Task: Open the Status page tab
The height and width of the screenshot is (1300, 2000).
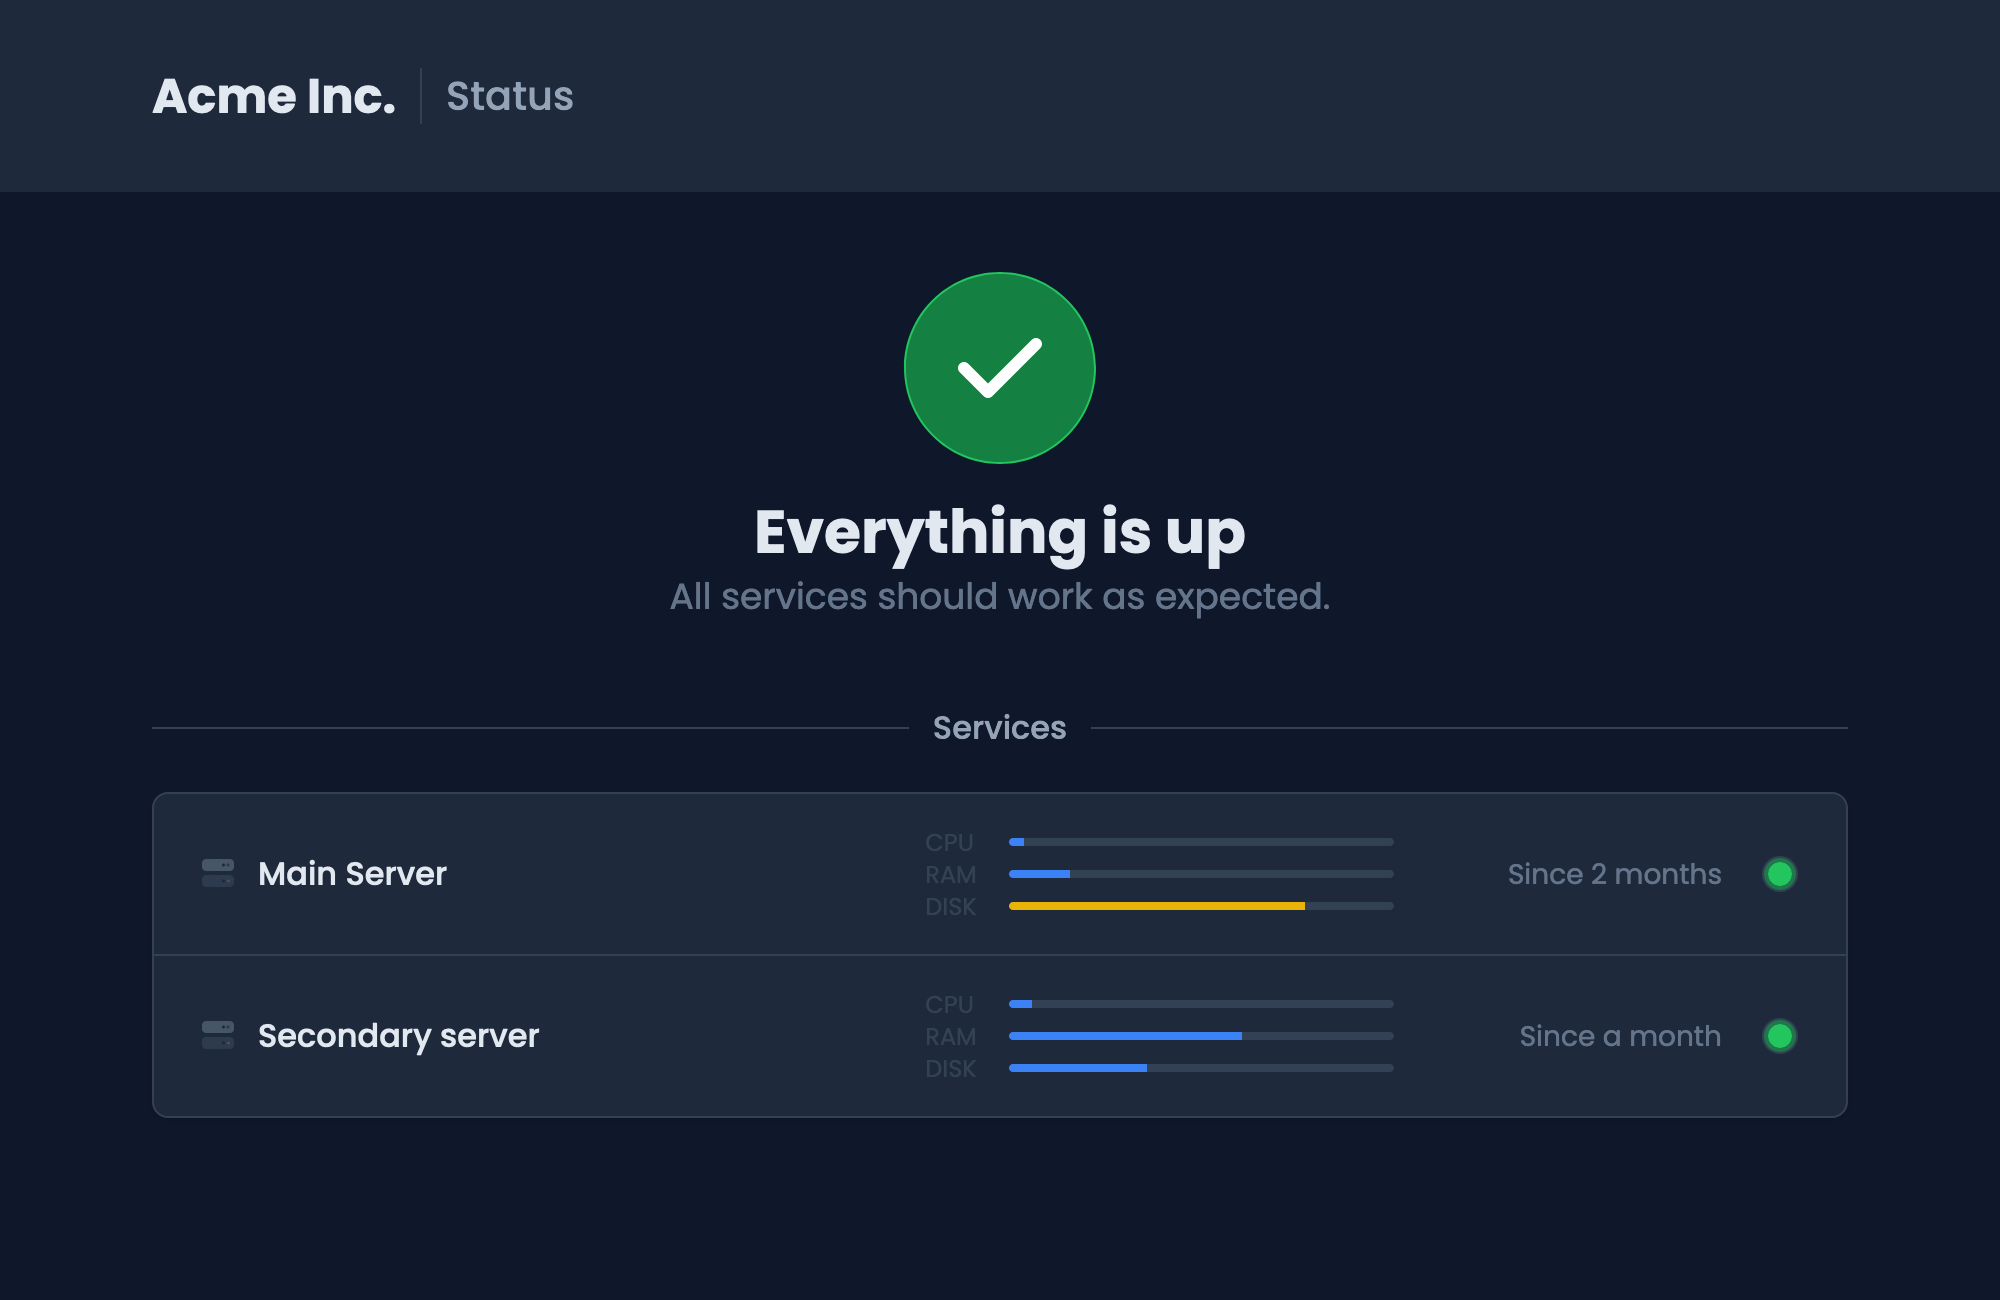Action: click(509, 96)
